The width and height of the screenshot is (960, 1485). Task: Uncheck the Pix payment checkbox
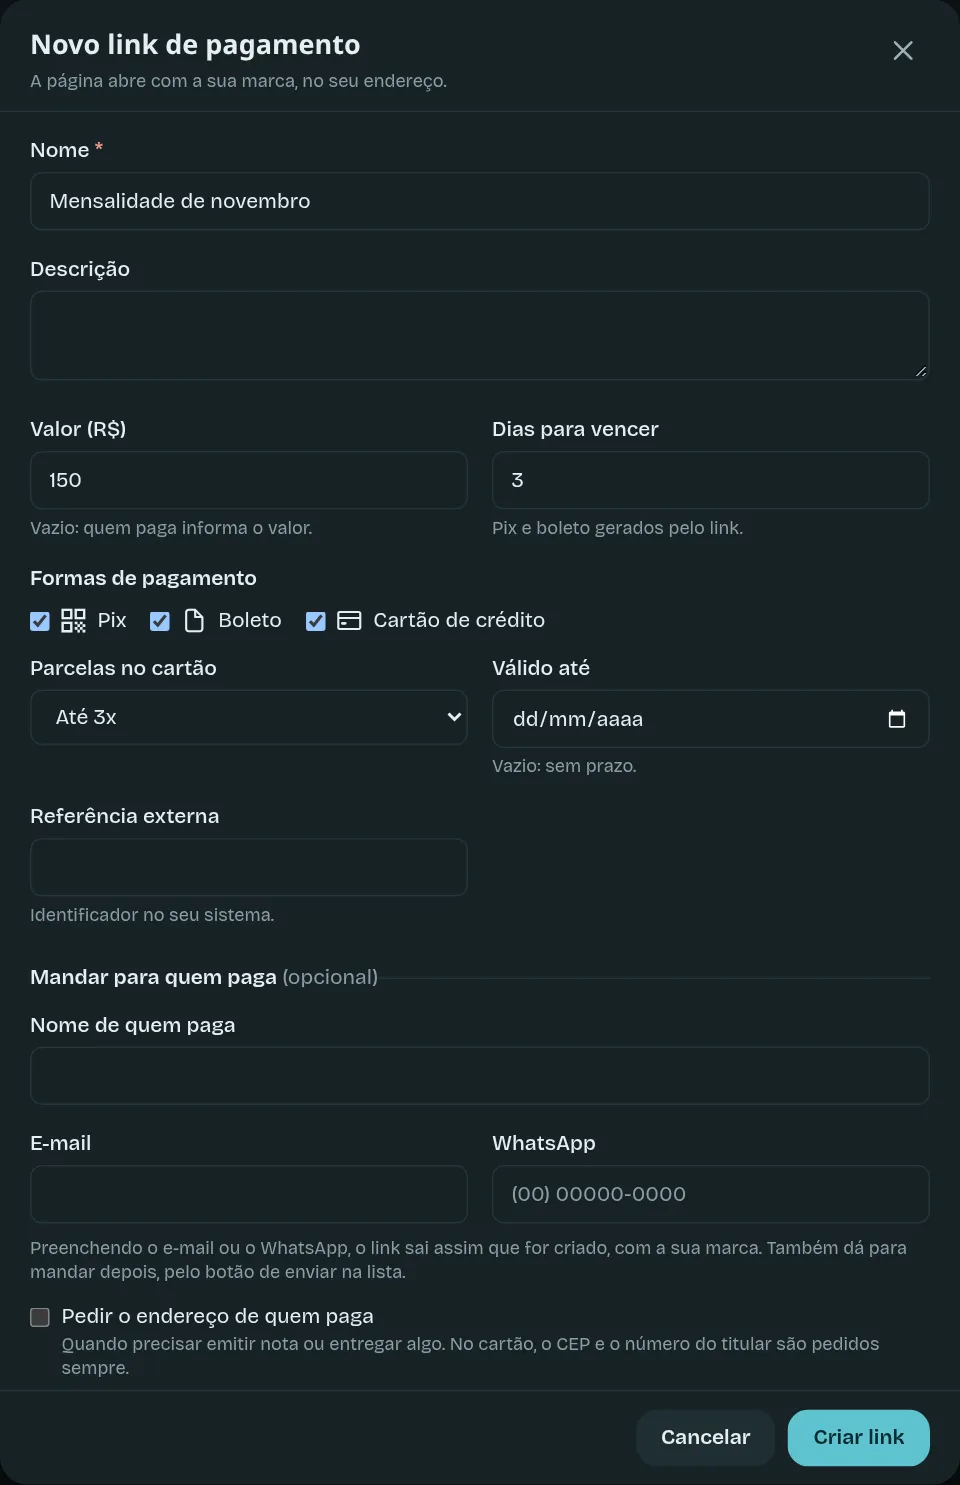pos(40,621)
